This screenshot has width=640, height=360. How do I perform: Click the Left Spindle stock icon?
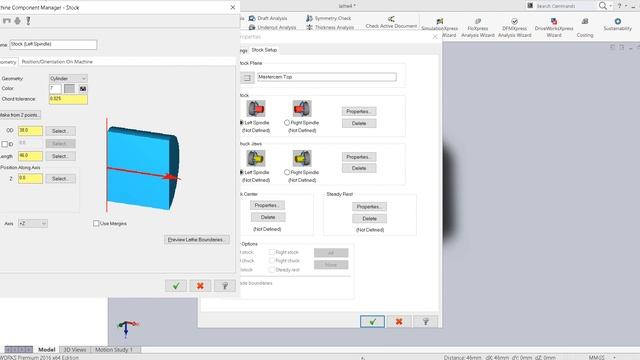click(256, 109)
